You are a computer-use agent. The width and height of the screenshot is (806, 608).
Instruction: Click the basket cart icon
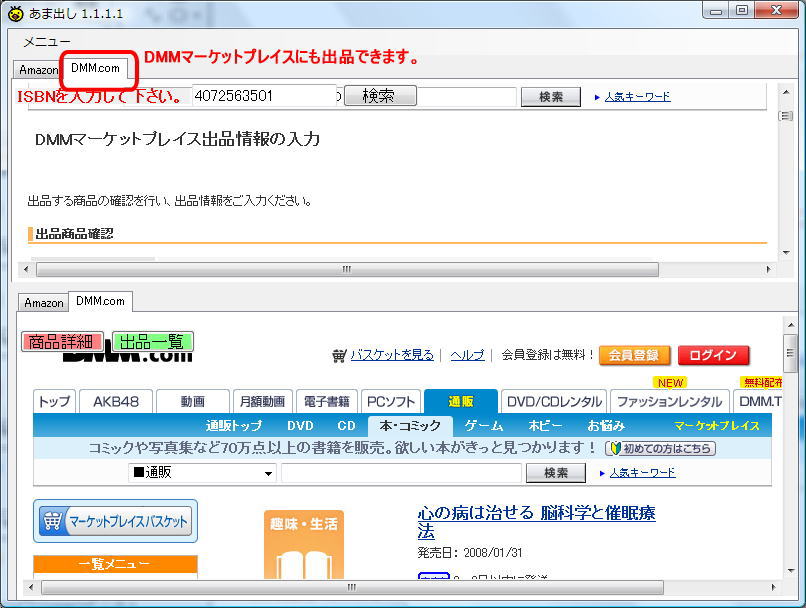click(339, 355)
